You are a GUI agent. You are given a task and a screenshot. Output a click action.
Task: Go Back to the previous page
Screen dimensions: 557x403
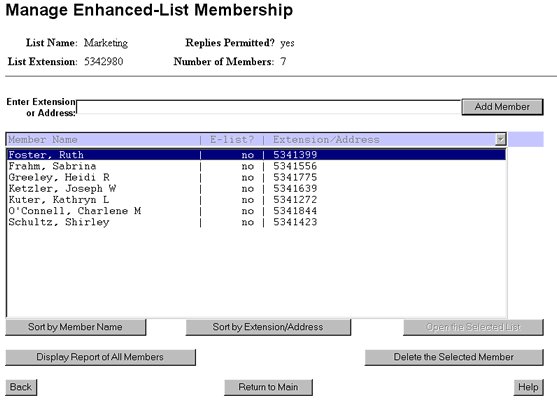click(x=21, y=387)
